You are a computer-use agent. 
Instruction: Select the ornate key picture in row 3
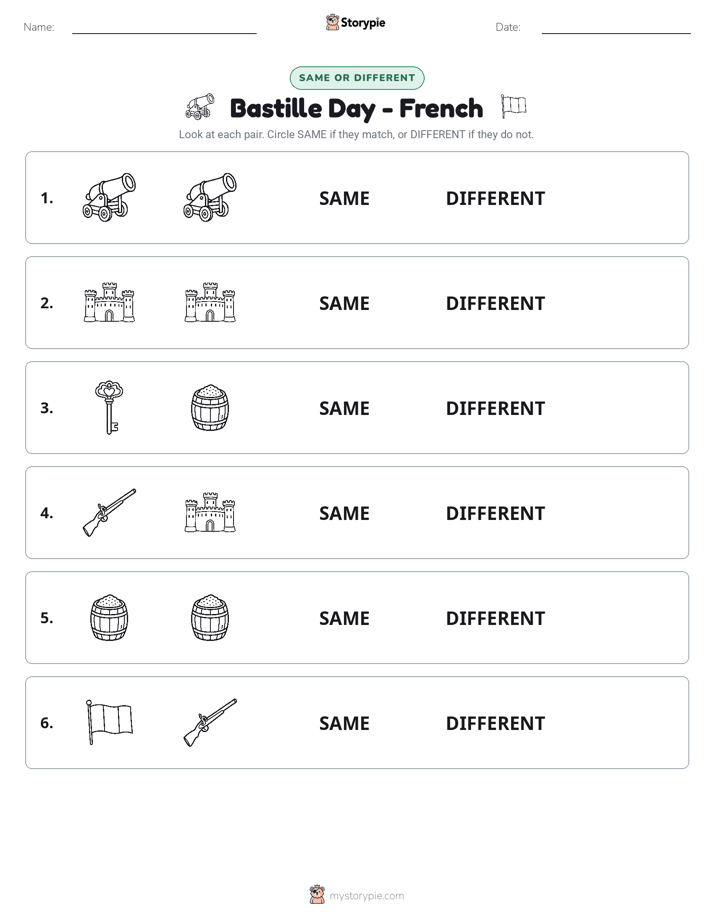pos(109,407)
